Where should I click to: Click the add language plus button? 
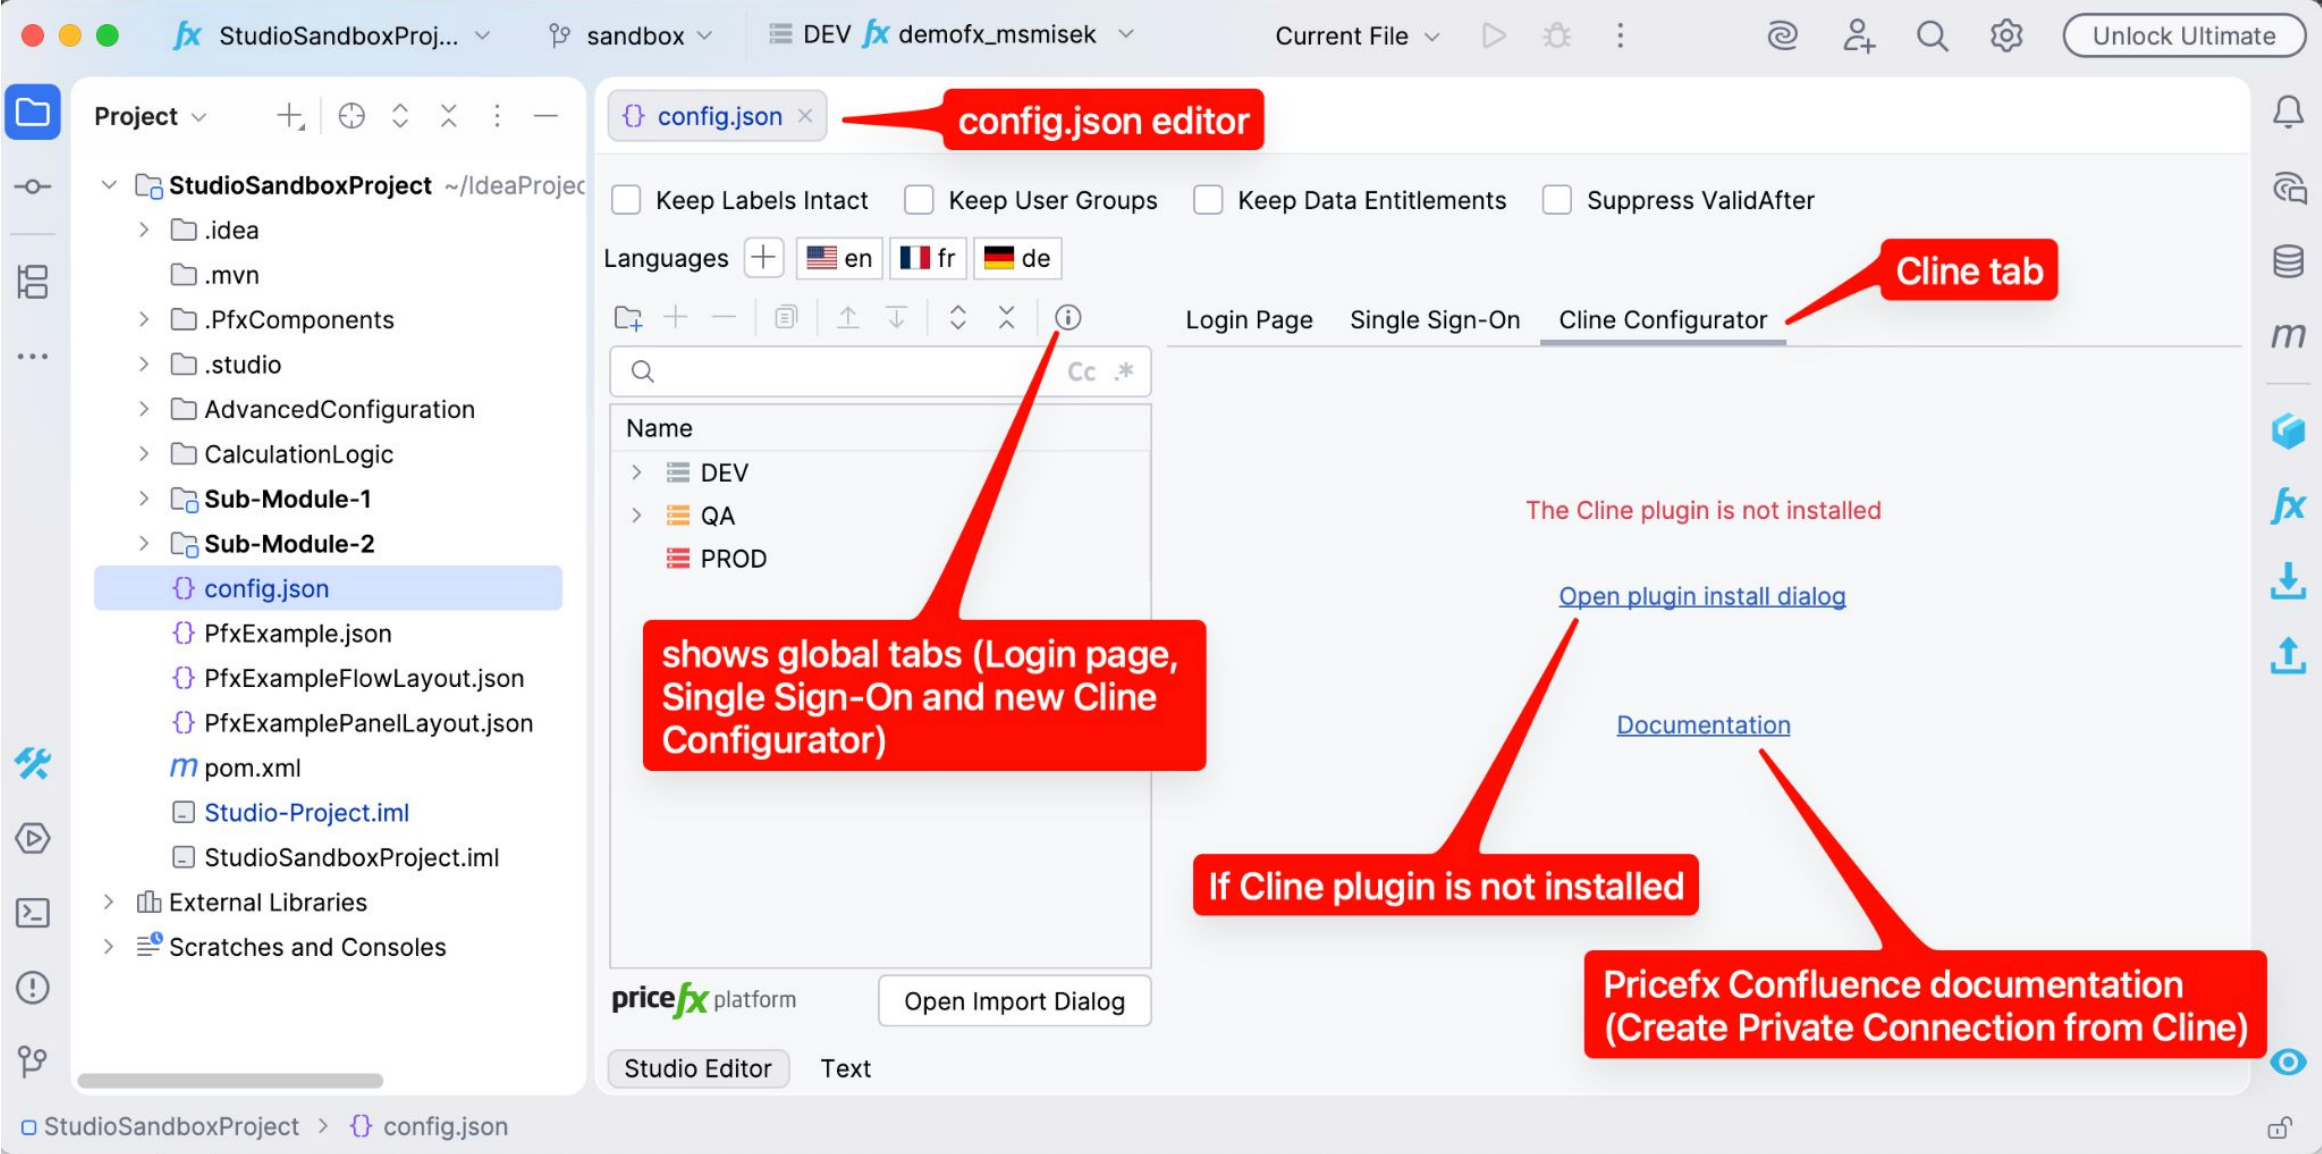[763, 258]
